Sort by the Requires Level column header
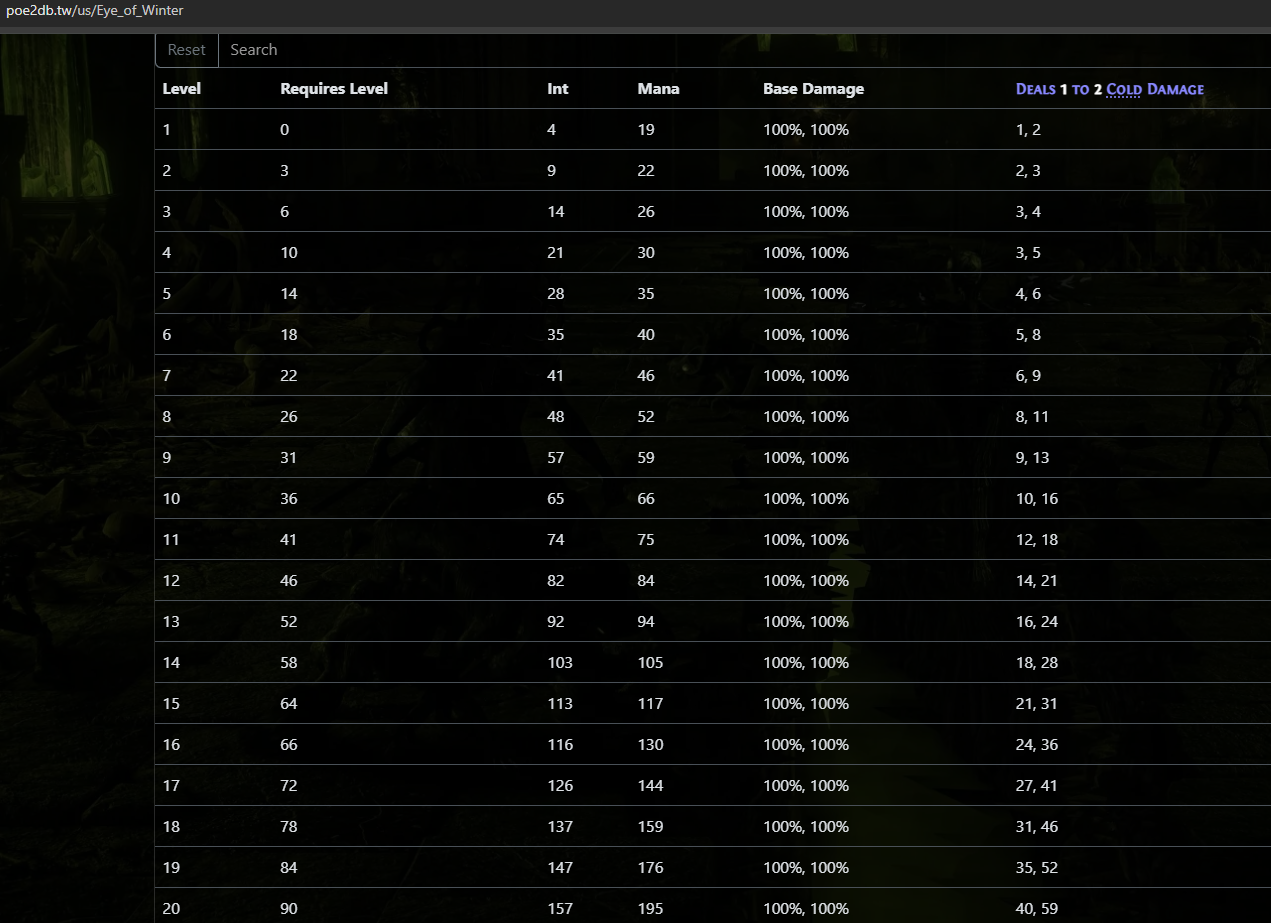1271x923 pixels. coord(334,89)
